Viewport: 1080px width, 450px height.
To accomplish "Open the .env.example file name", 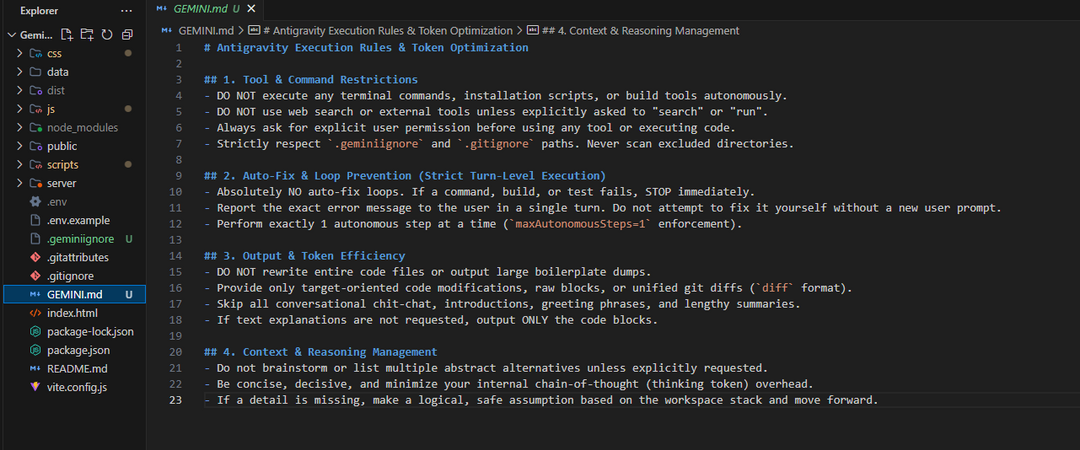I will click(79, 221).
